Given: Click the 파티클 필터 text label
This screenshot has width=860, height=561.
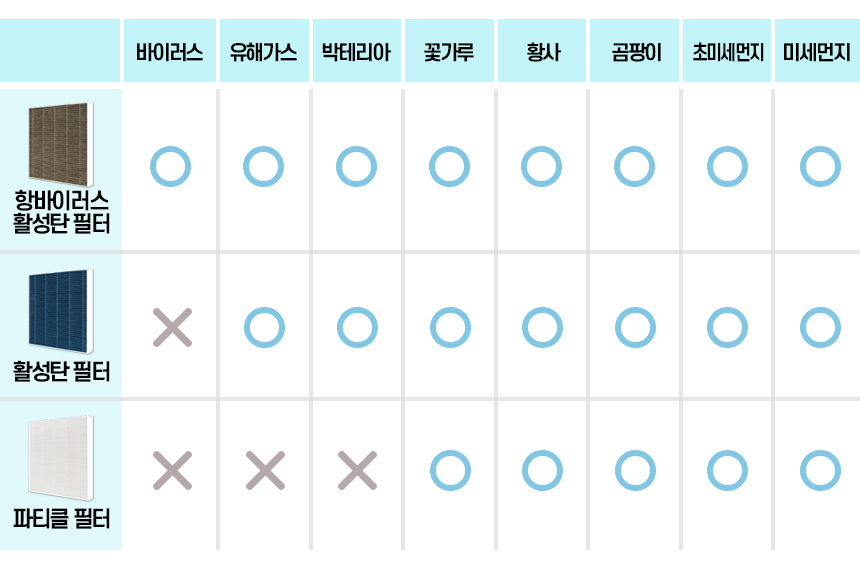Looking at the screenshot, I should coord(62,520).
